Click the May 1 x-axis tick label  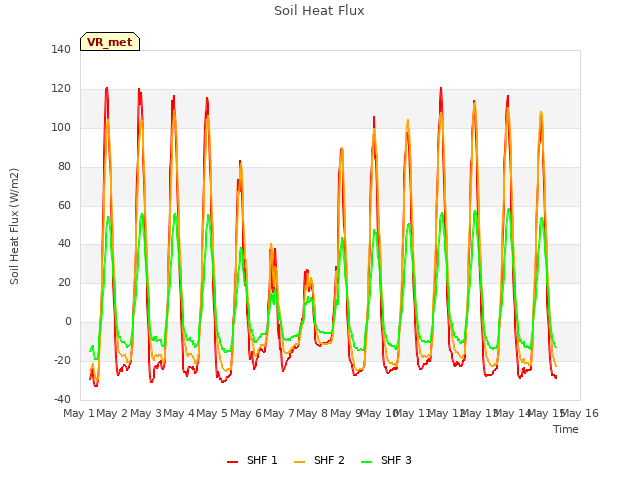pyautogui.click(x=79, y=413)
